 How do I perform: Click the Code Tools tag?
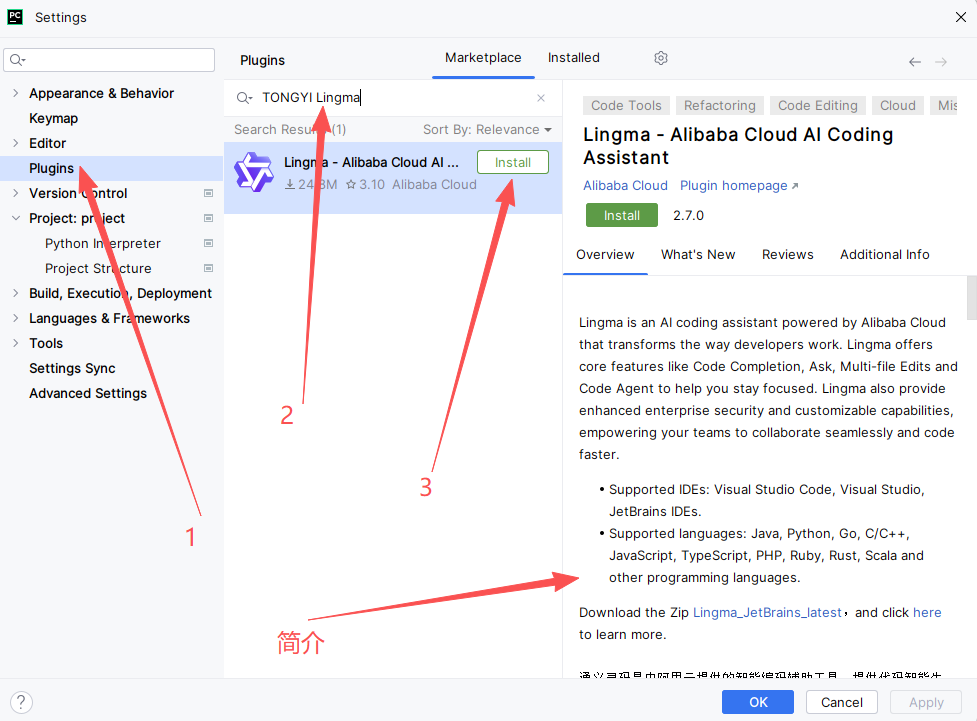(626, 105)
